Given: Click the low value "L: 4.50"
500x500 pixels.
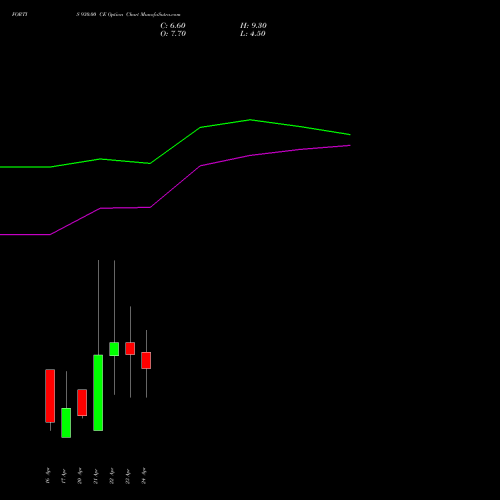Looking at the screenshot, I should click(253, 34).
